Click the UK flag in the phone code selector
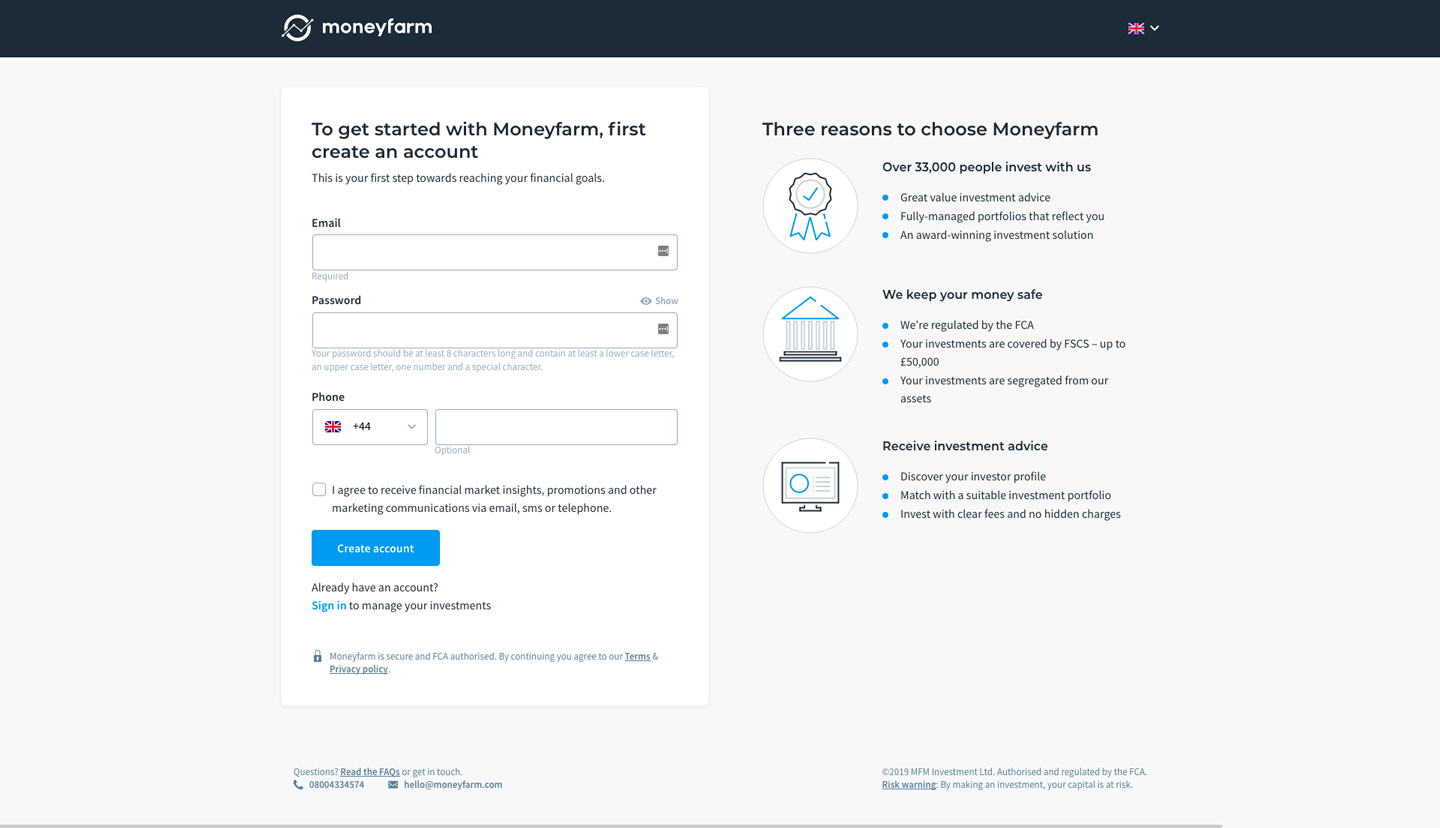 333,427
